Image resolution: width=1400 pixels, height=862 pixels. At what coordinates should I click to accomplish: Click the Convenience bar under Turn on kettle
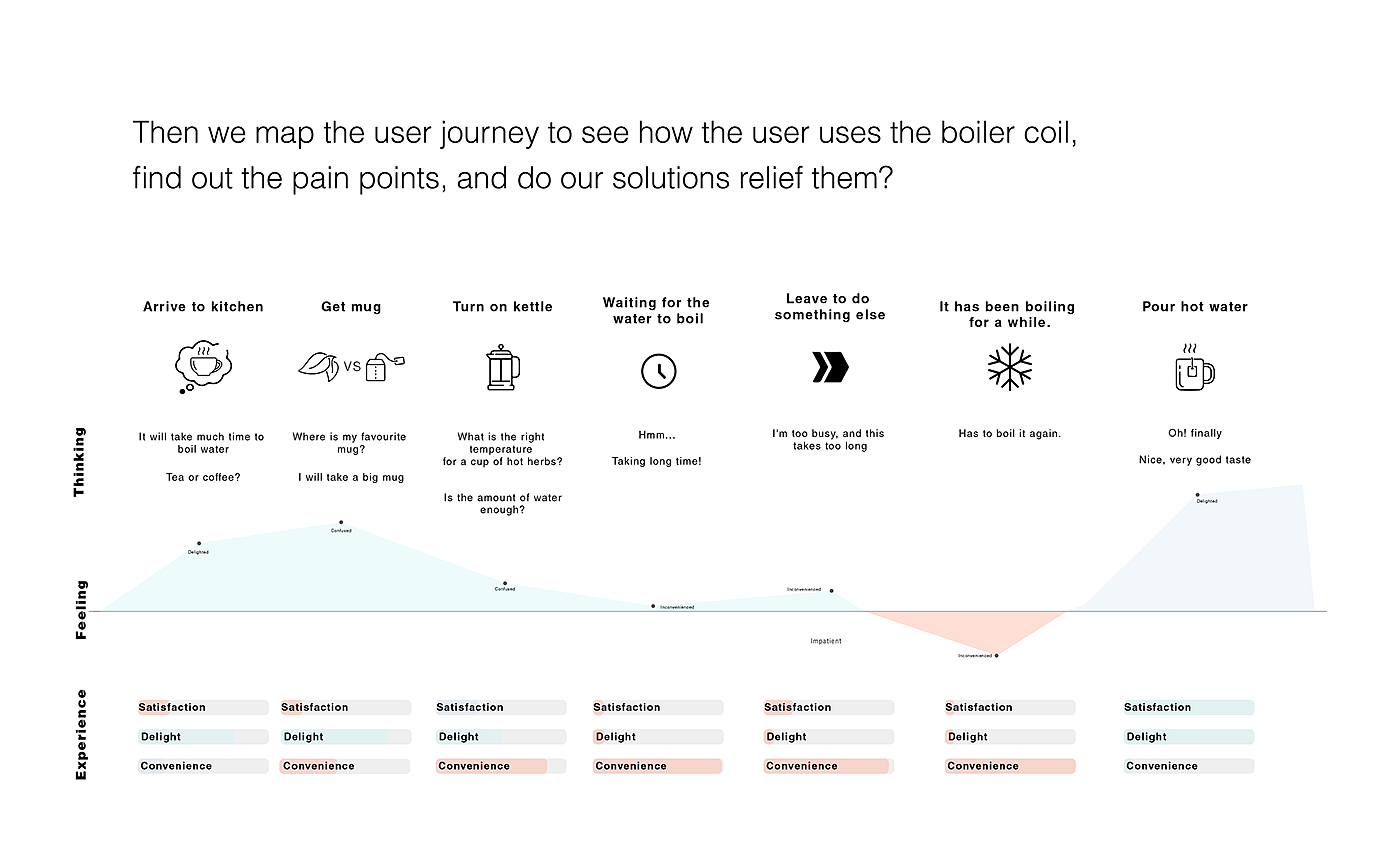(x=501, y=766)
